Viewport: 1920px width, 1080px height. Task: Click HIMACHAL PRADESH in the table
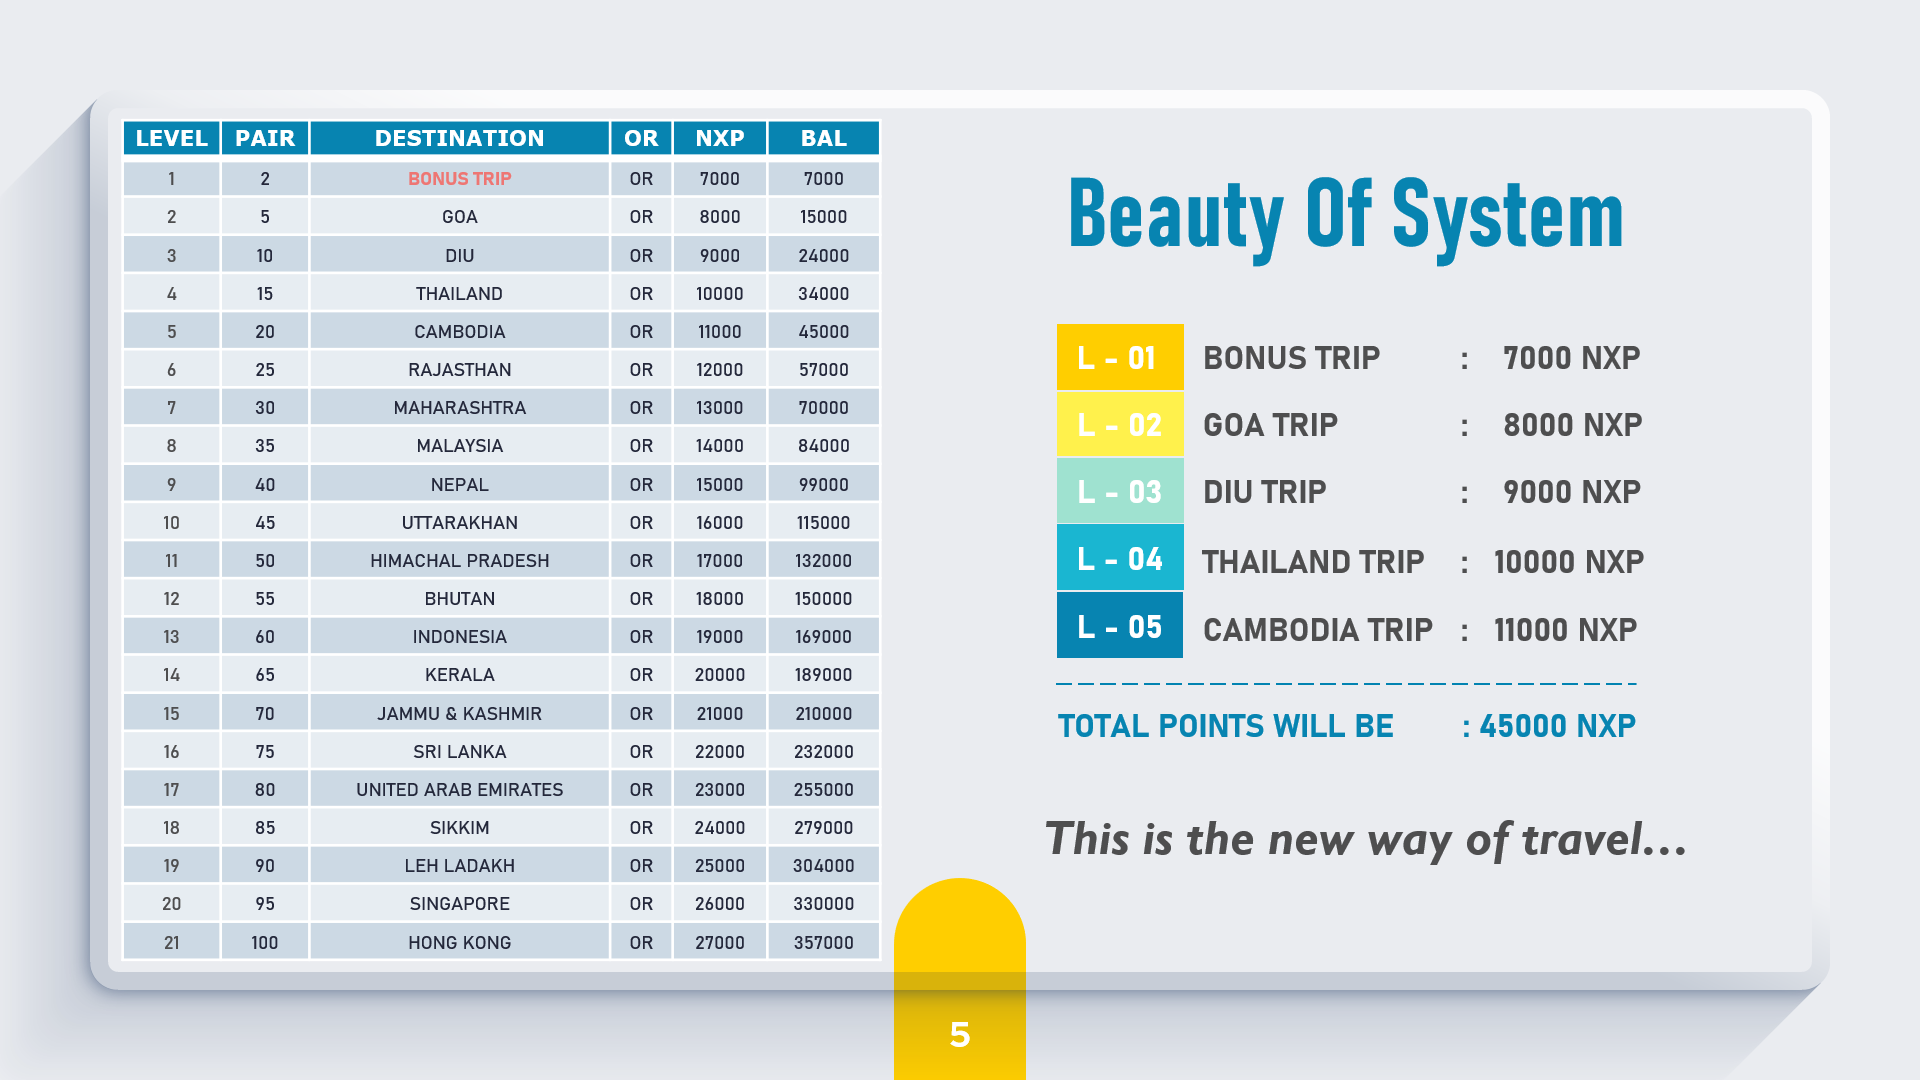460,561
